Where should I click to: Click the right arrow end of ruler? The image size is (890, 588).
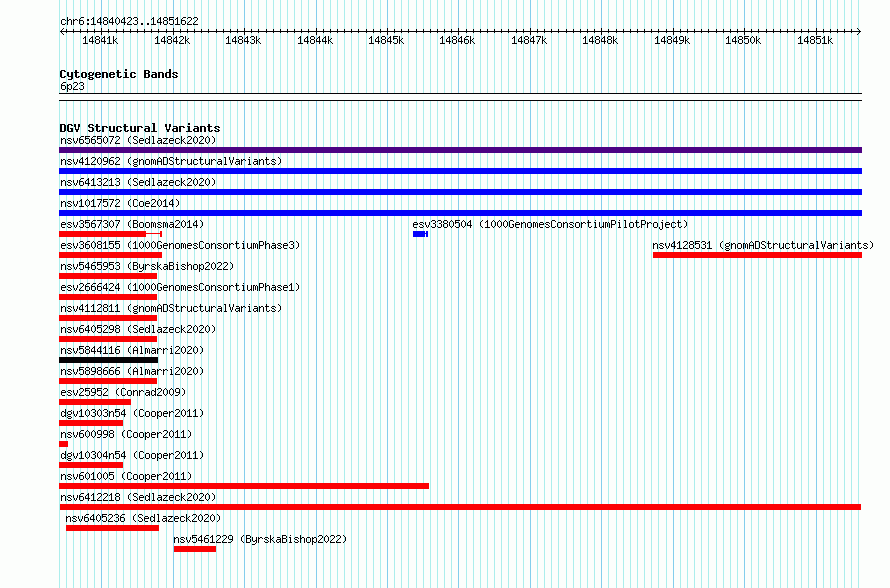[859, 31]
